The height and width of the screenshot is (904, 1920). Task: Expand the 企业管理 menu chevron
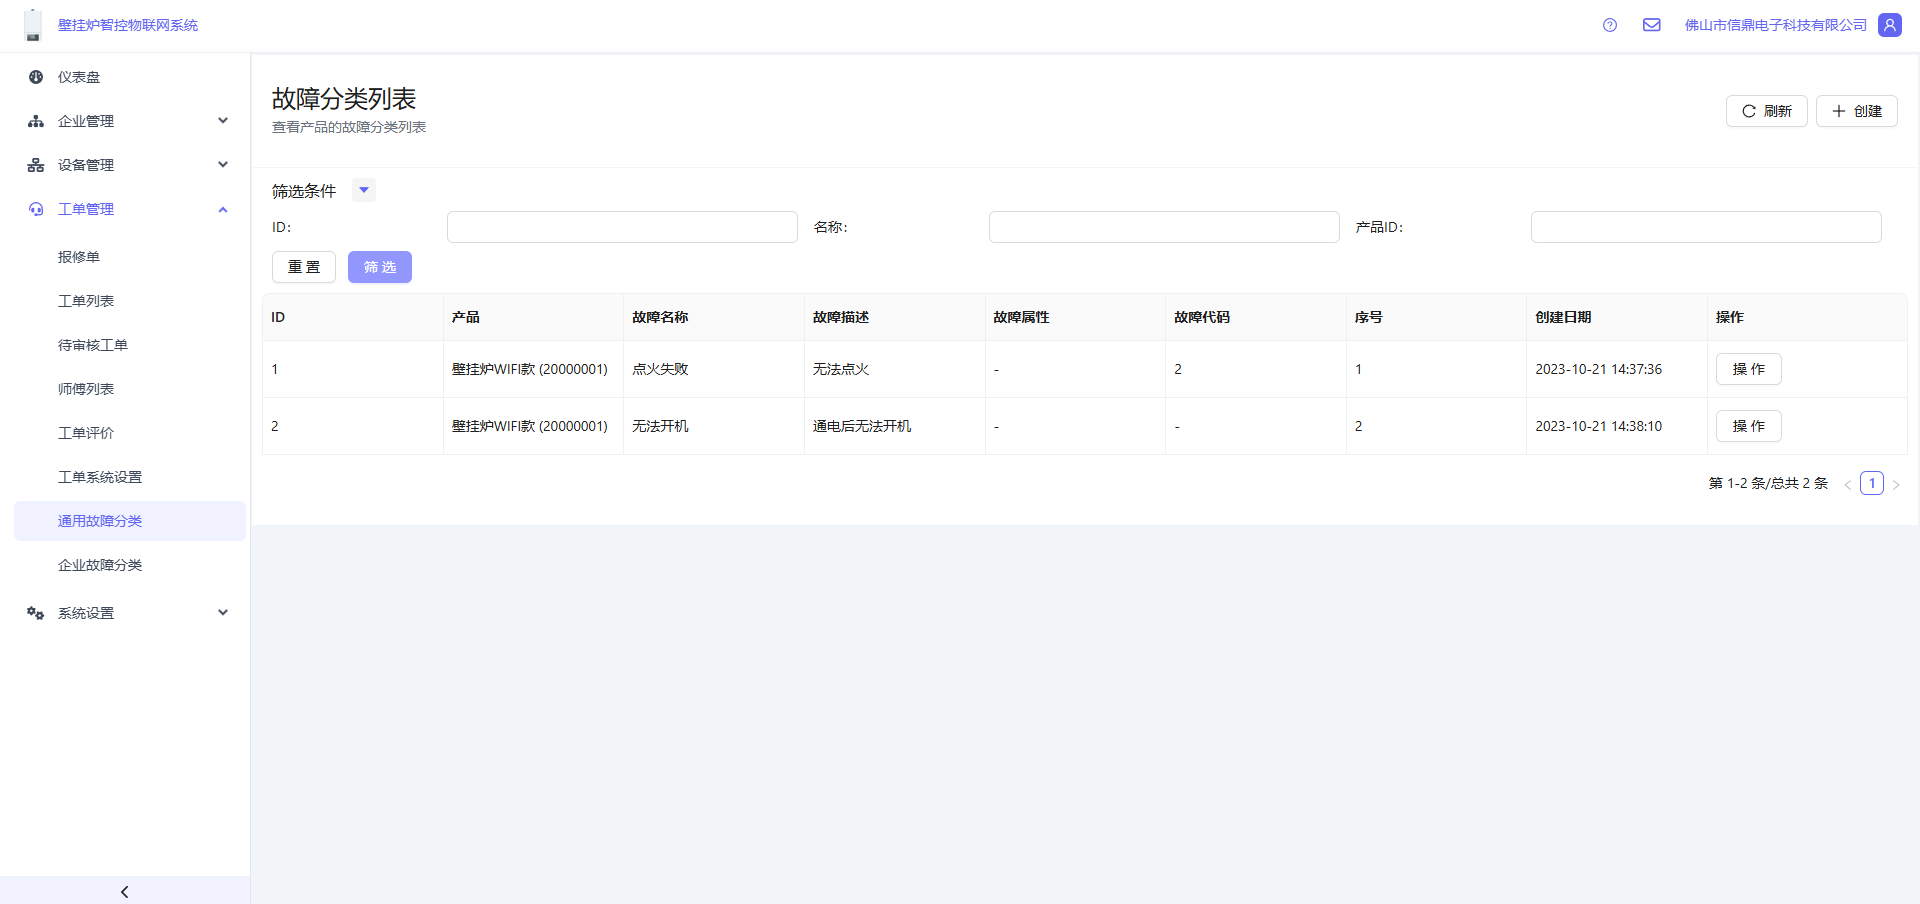(223, 121)
